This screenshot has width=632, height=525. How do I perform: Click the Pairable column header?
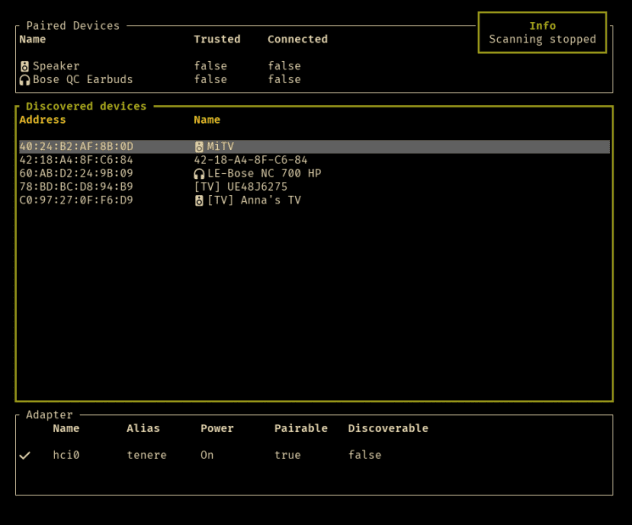(301, 428)
